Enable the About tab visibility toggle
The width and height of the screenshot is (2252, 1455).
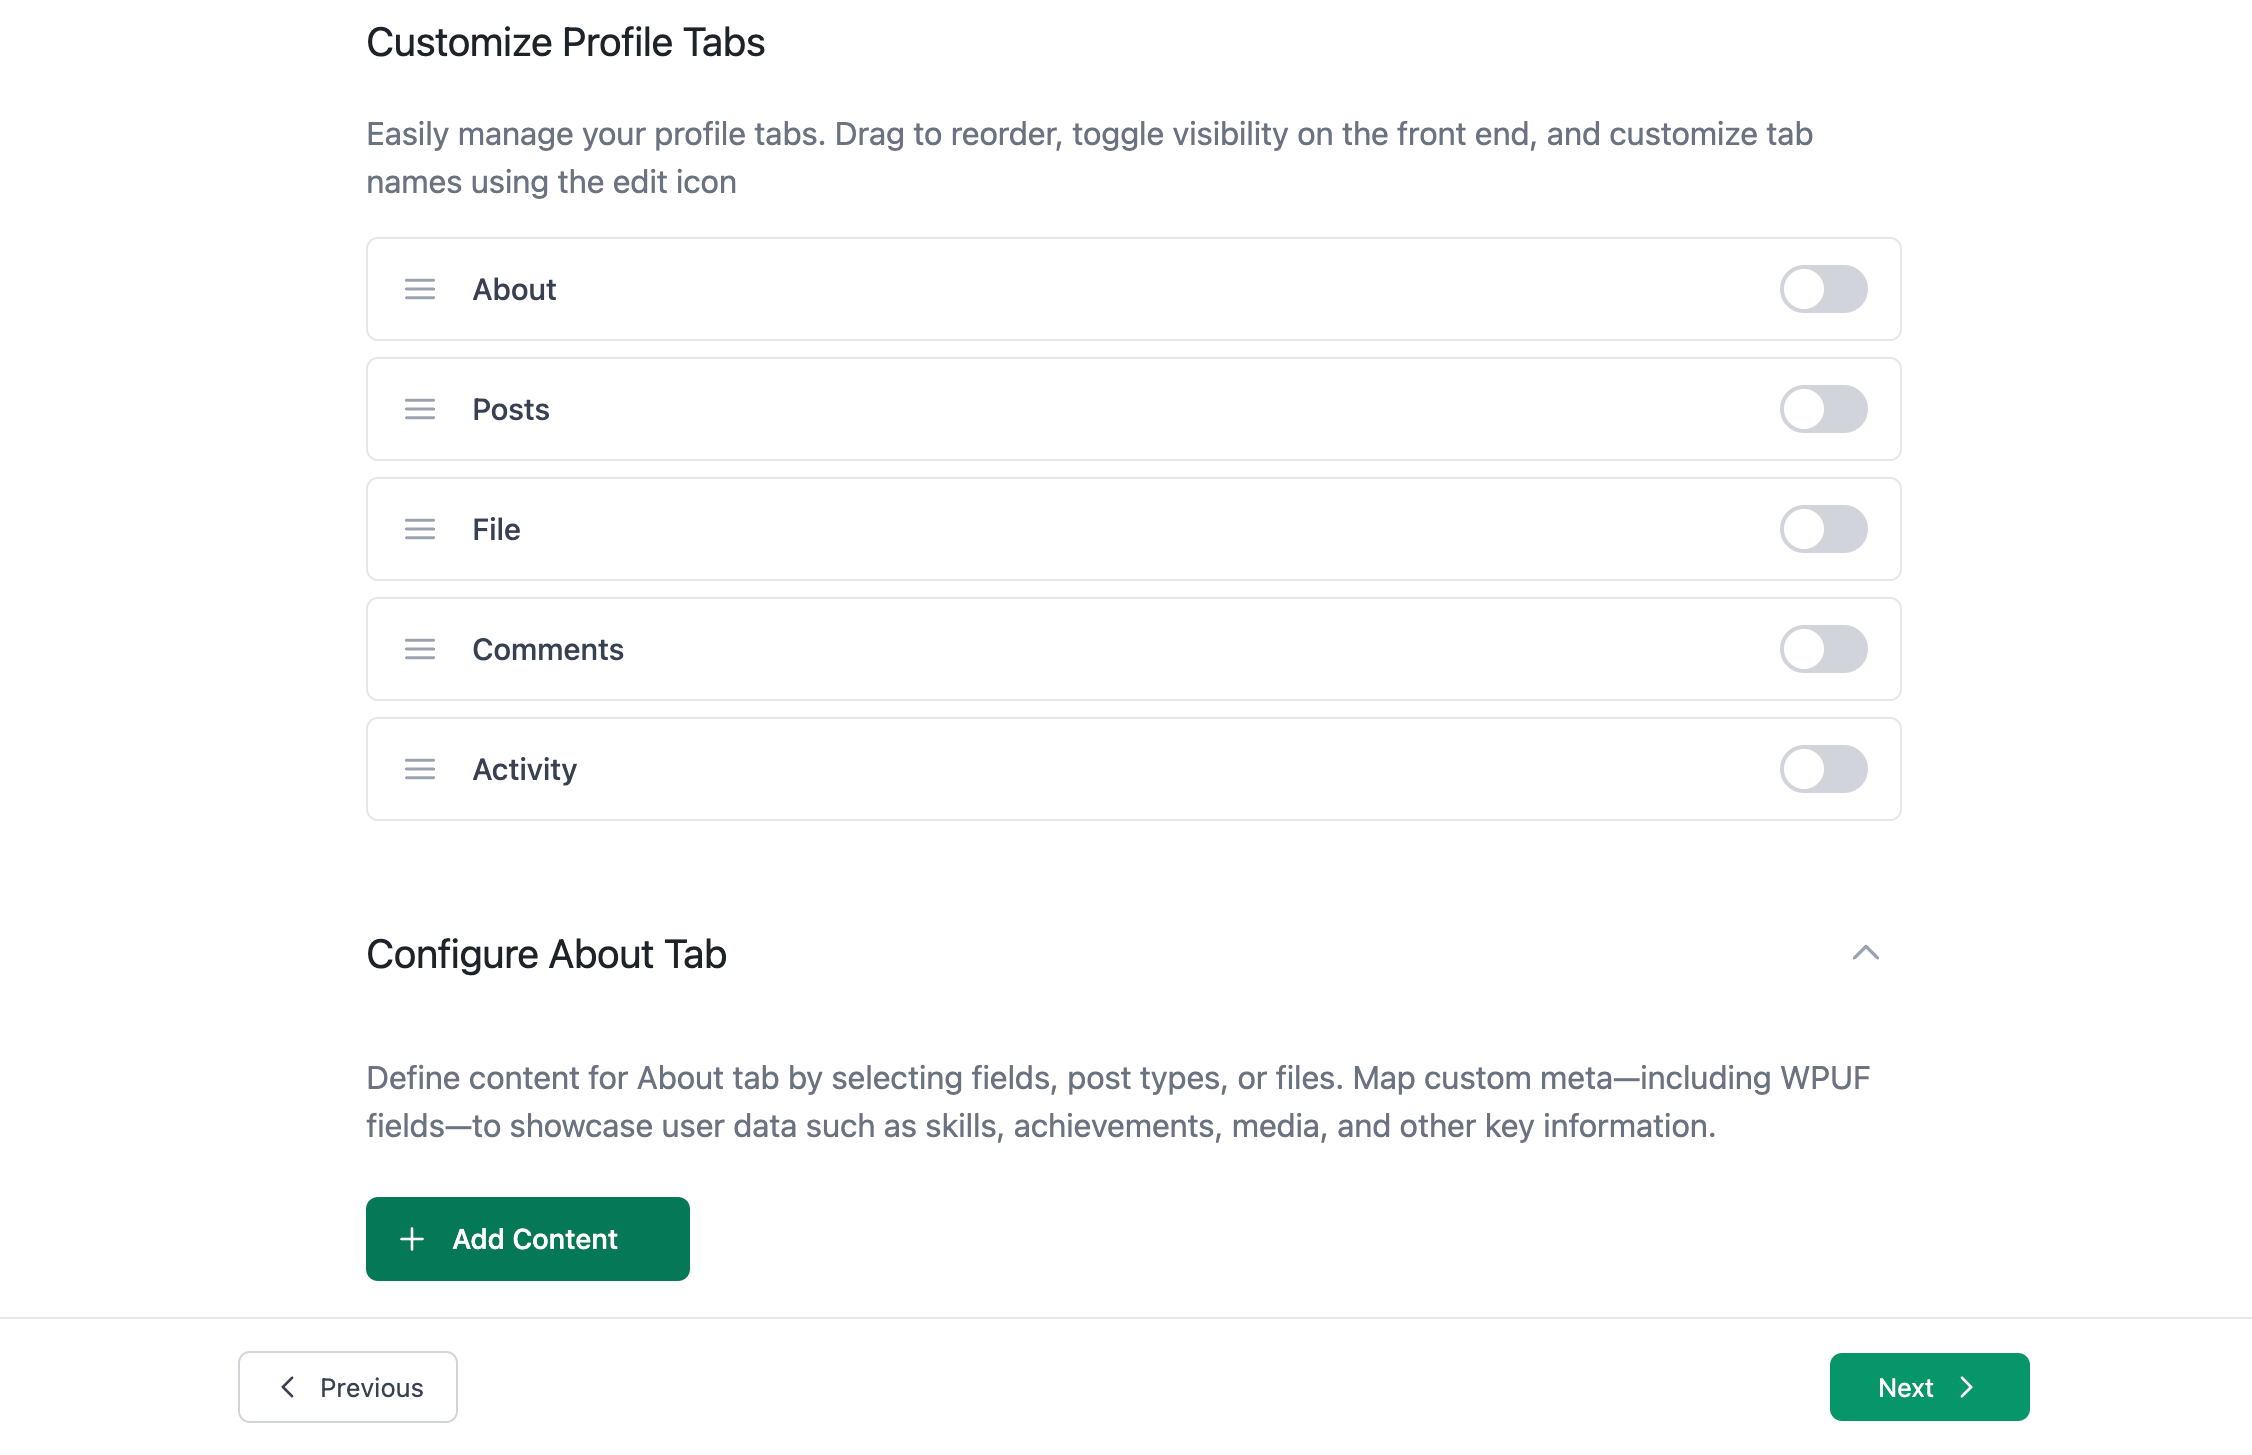coord(1823,289)
